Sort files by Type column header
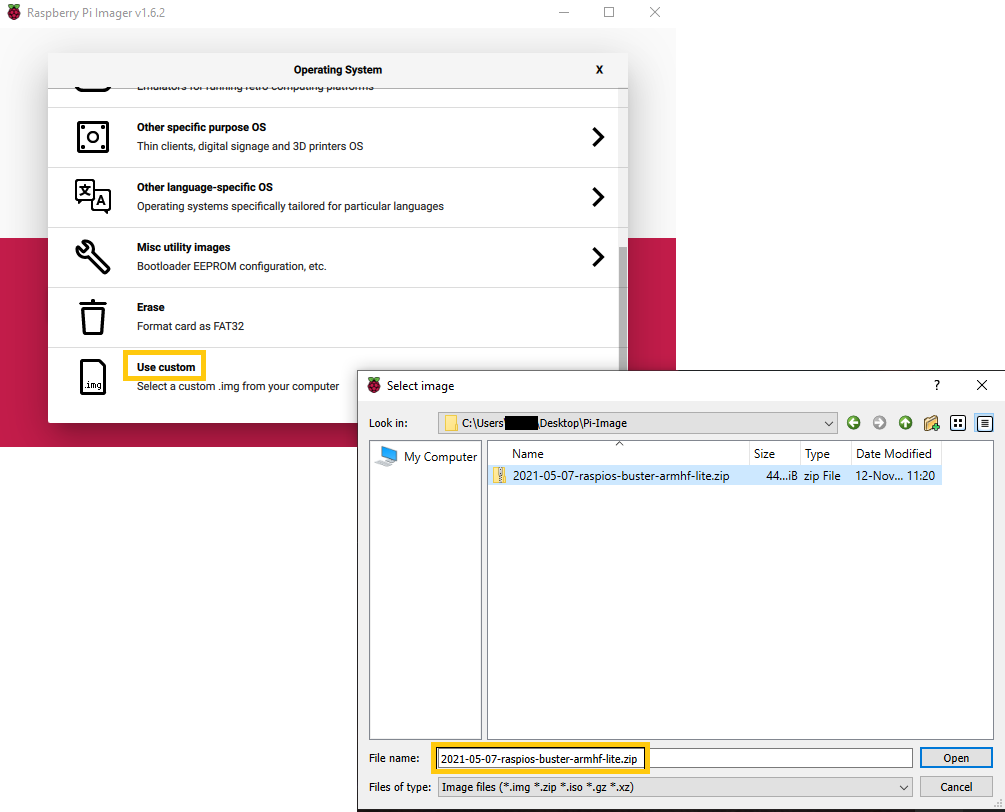1005x812 pixels. (826, 454)
